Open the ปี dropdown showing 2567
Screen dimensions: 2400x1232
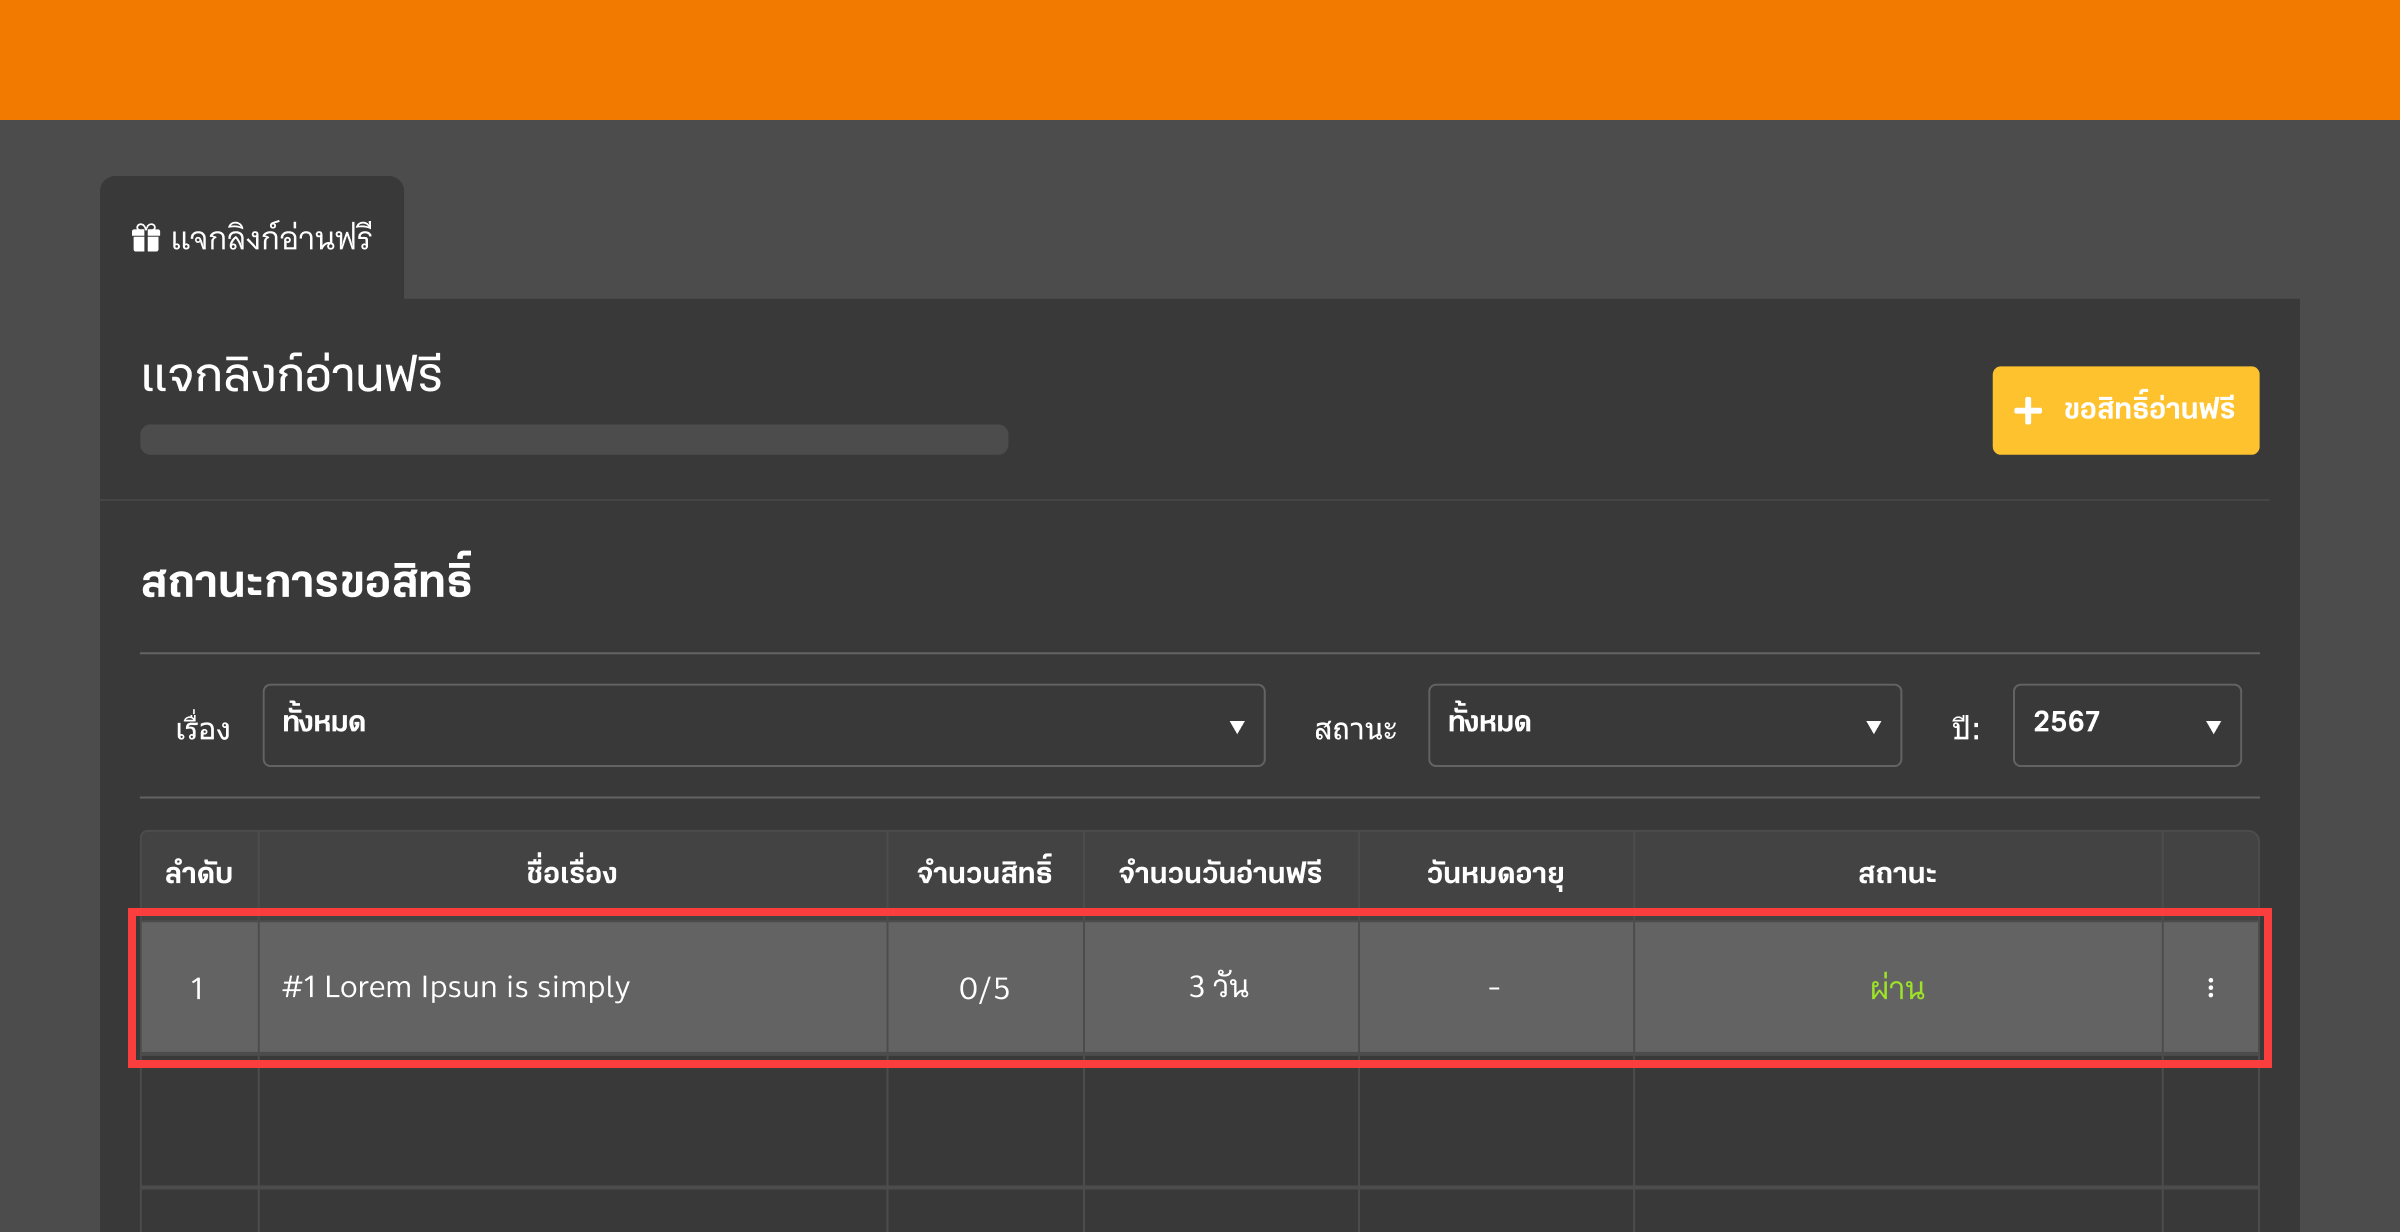pos(2126,725)
